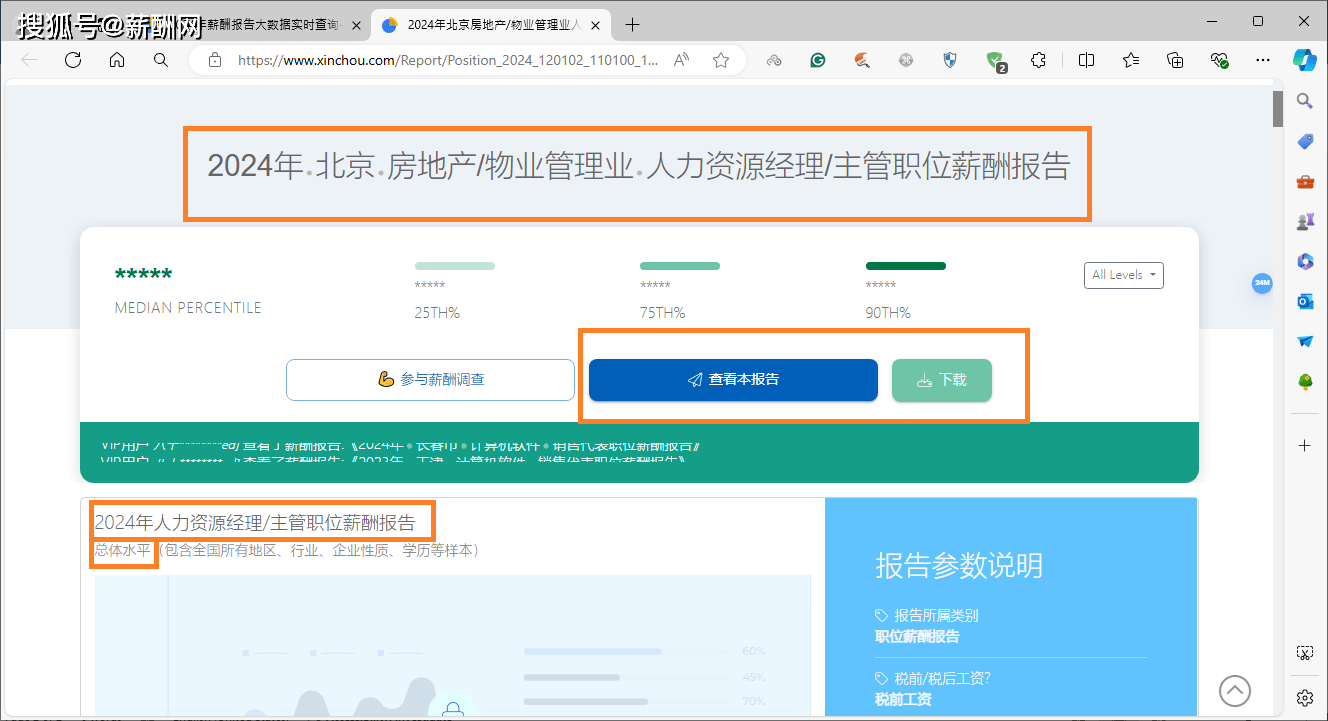
Task: Open the Favorites list
Action: 1131,60
